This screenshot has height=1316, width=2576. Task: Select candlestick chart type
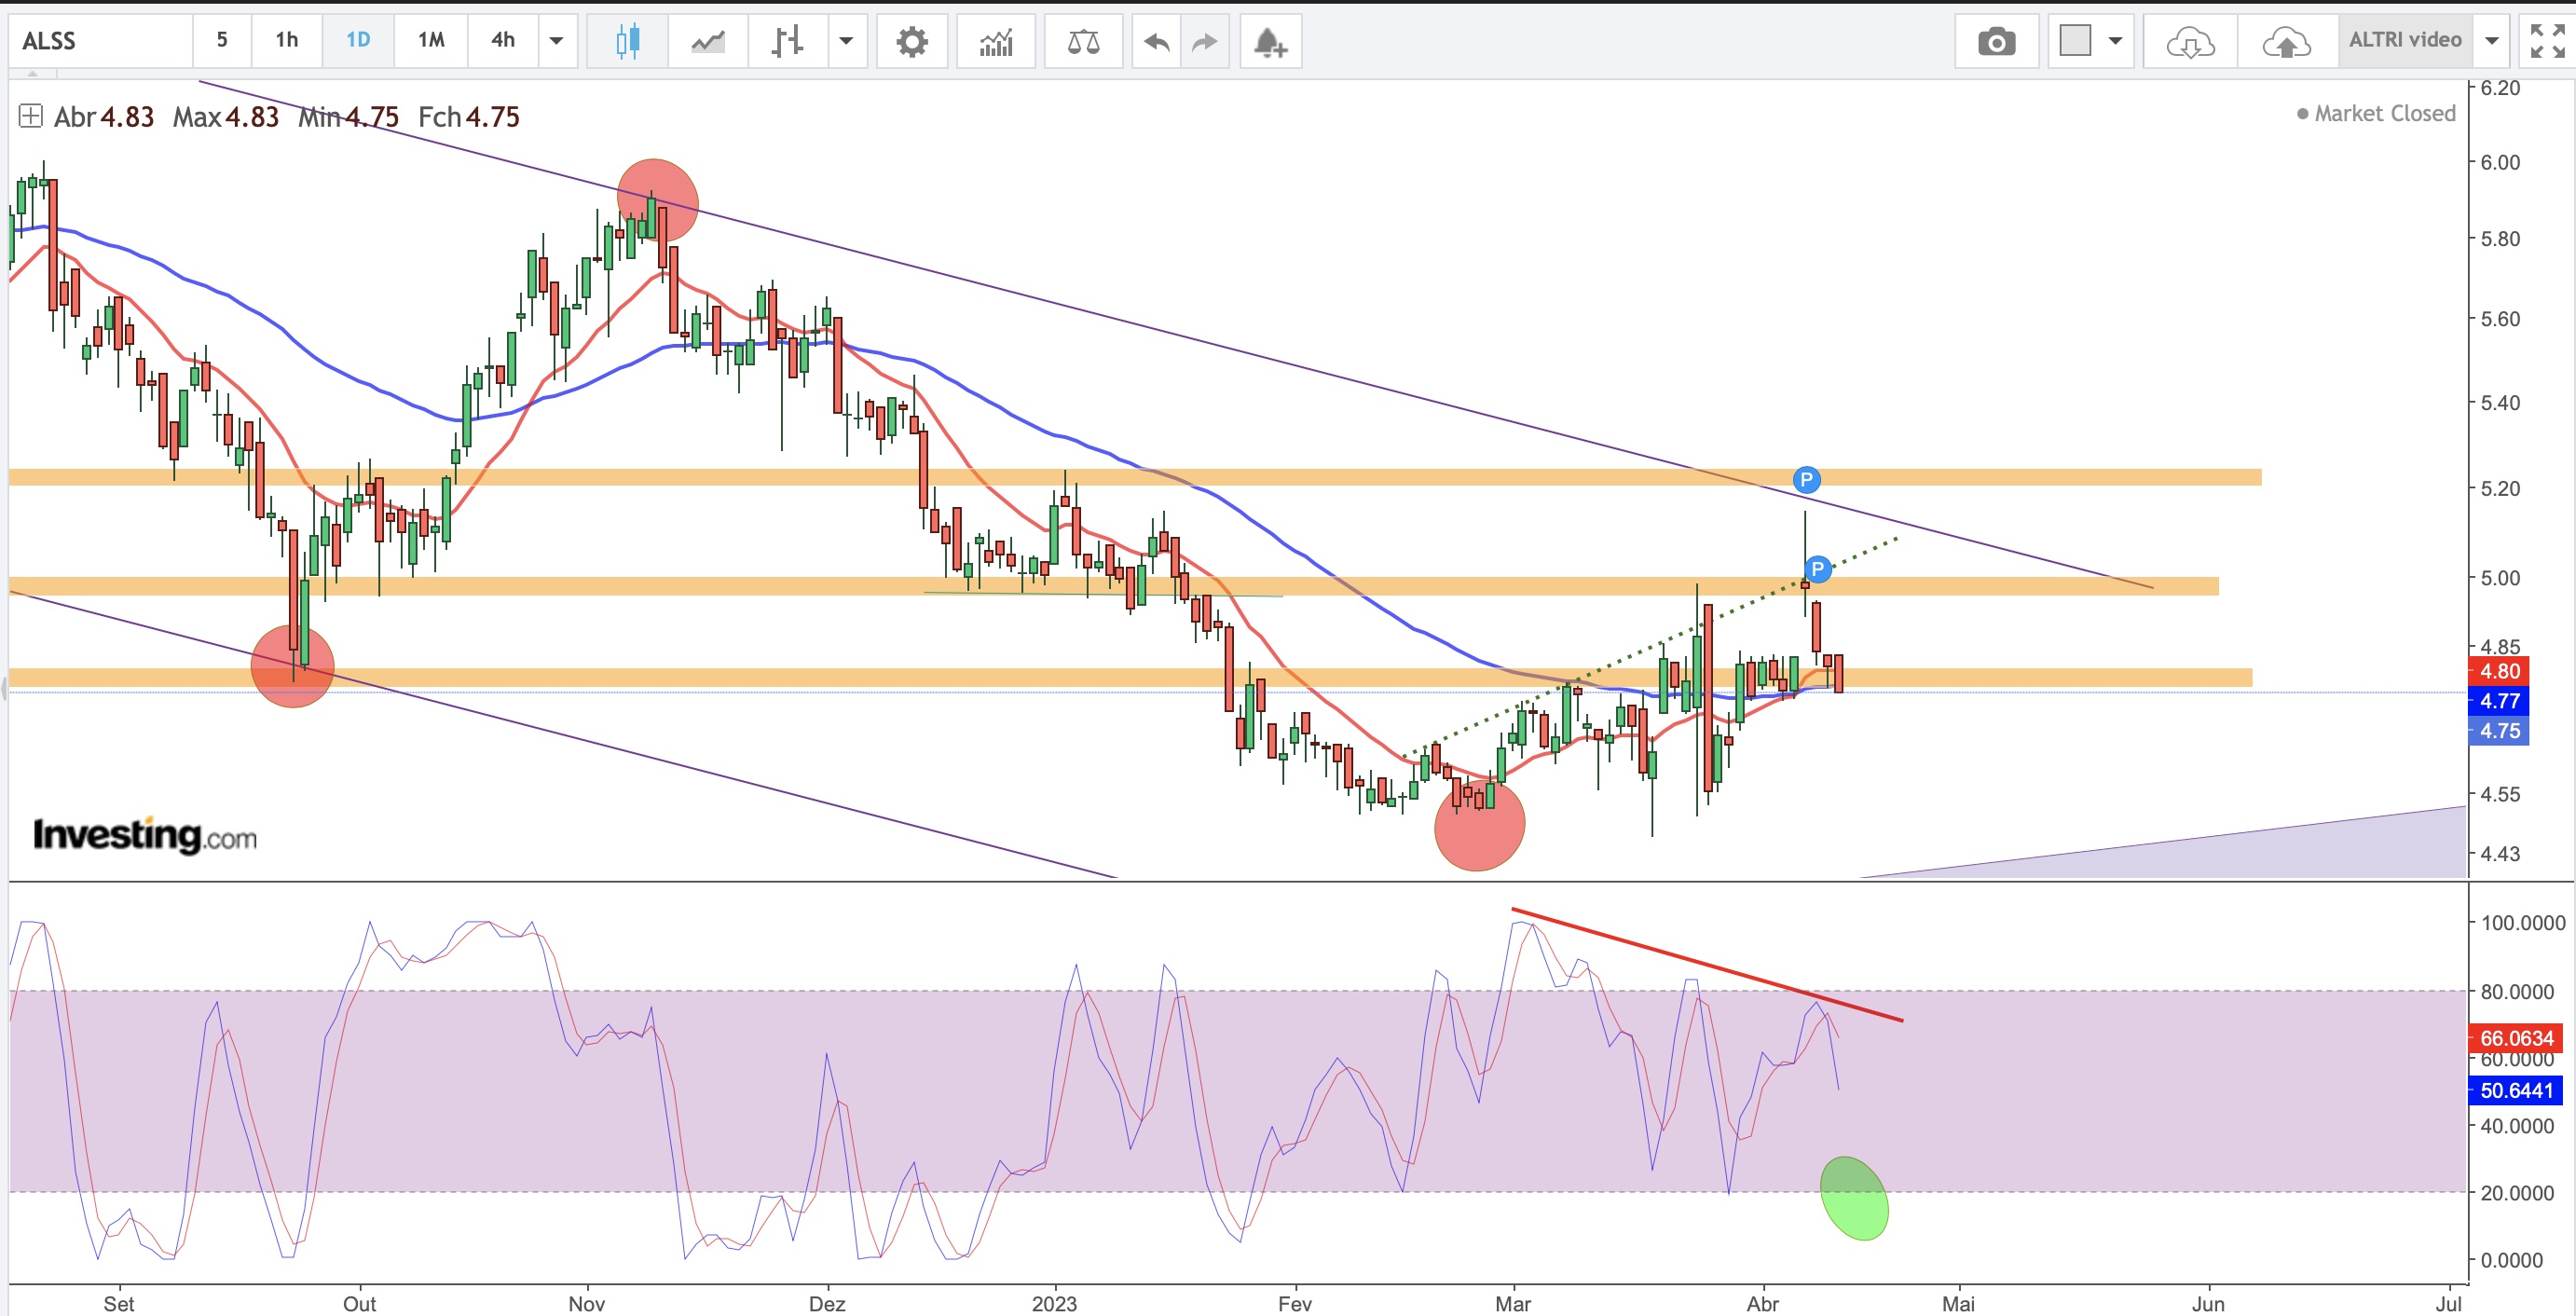627,41
